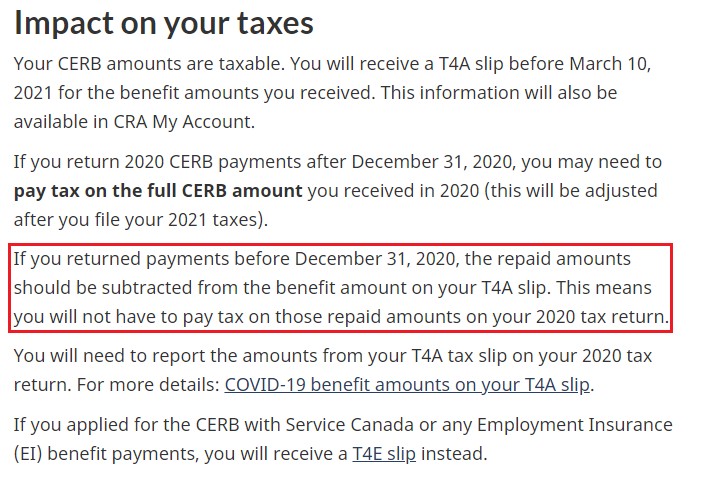Click the March 10, date text
720x481 pixels.
[610, 64]
